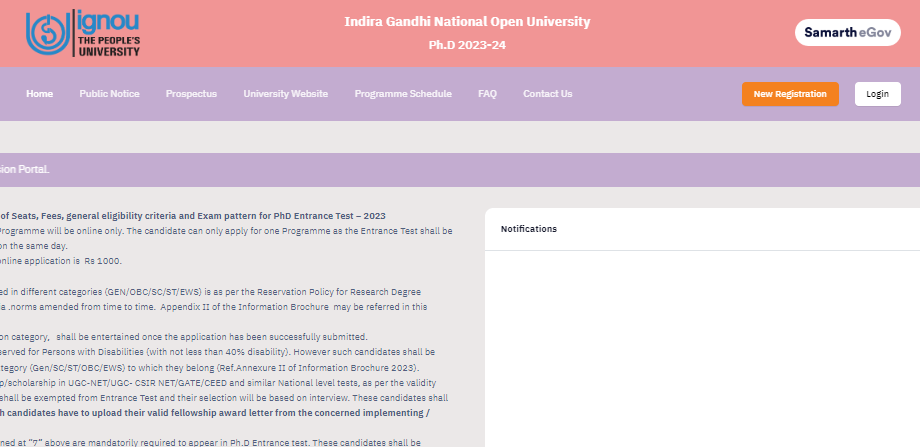The image size is (920, 447).
Task: Open the Contact Us page
Action: coord(547,94)
